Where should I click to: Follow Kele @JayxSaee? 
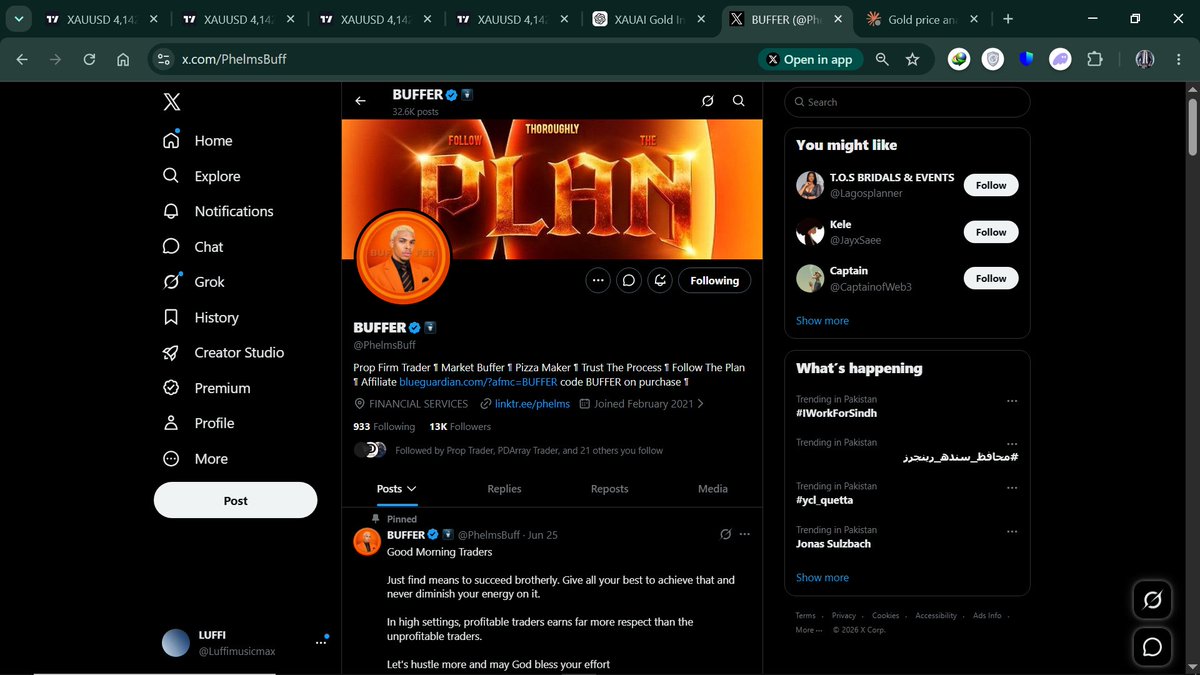coord(991,232)
